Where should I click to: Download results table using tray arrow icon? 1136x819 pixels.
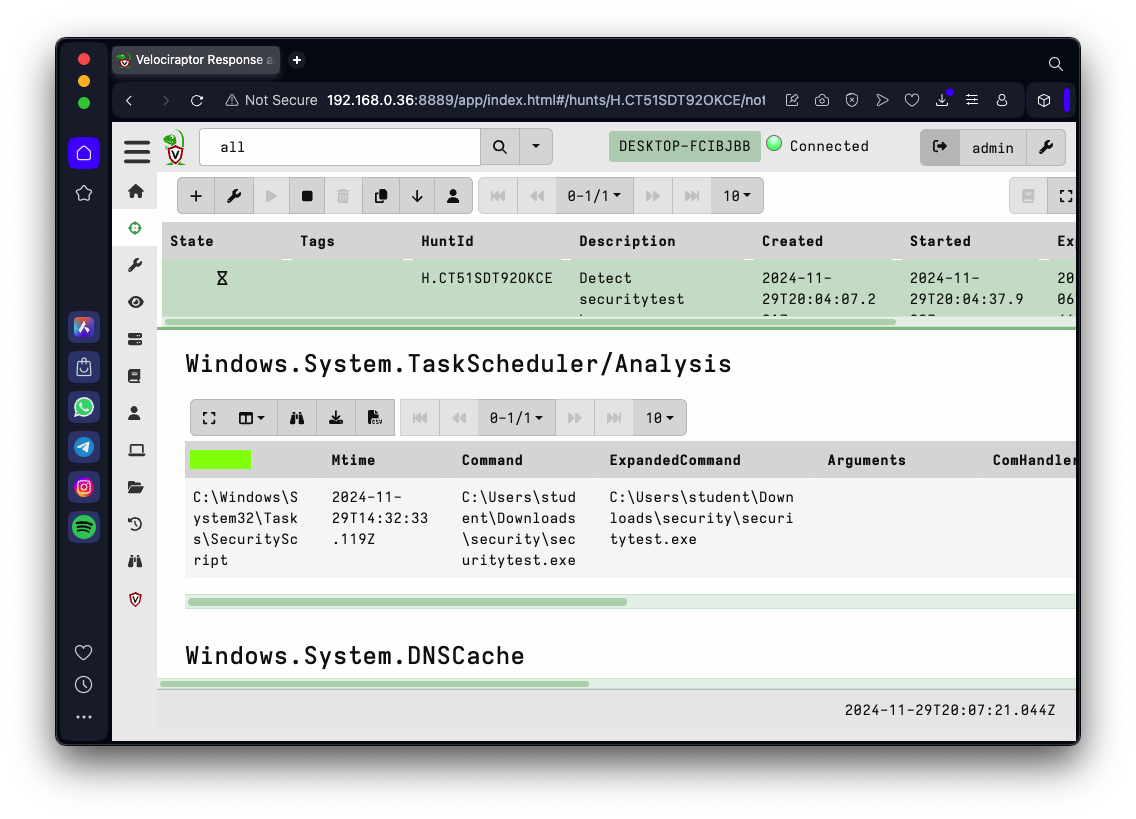(x=336, y=418)
